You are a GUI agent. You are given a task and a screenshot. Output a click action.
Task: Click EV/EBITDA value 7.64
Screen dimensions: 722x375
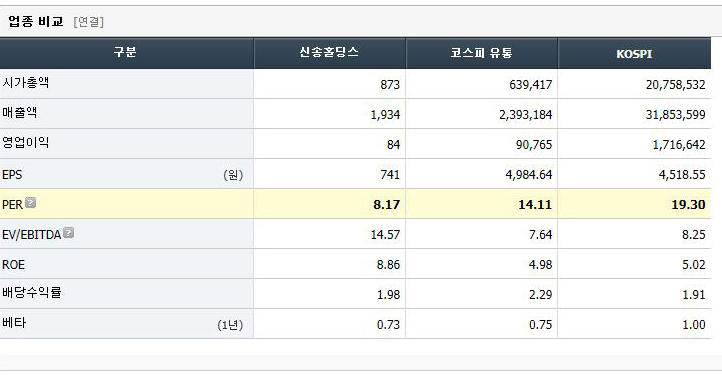[541, 234]
